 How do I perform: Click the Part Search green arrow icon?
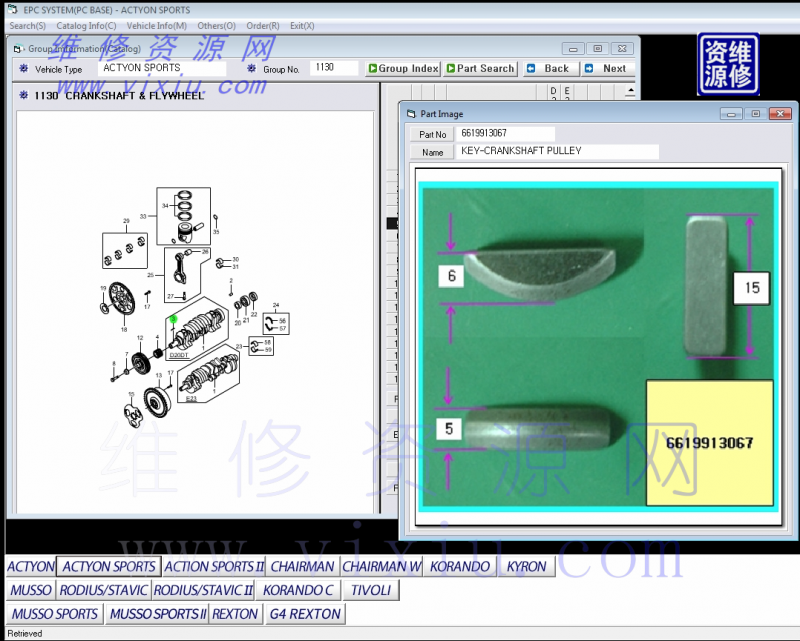pyautogui.click(x=451, y=68)
